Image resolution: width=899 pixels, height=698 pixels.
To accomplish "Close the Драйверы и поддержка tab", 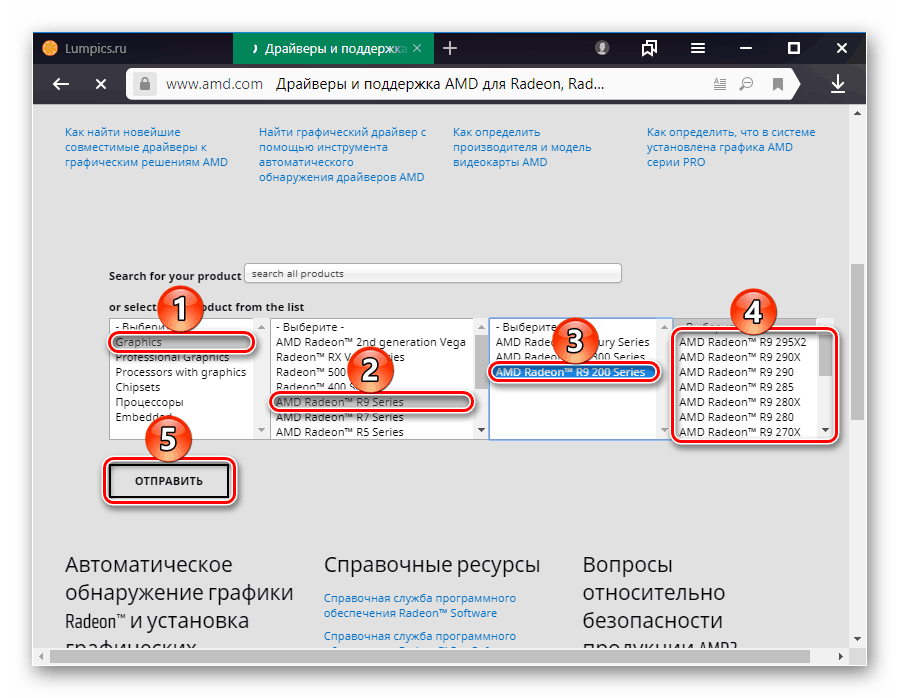I will (x=417, y=48).
